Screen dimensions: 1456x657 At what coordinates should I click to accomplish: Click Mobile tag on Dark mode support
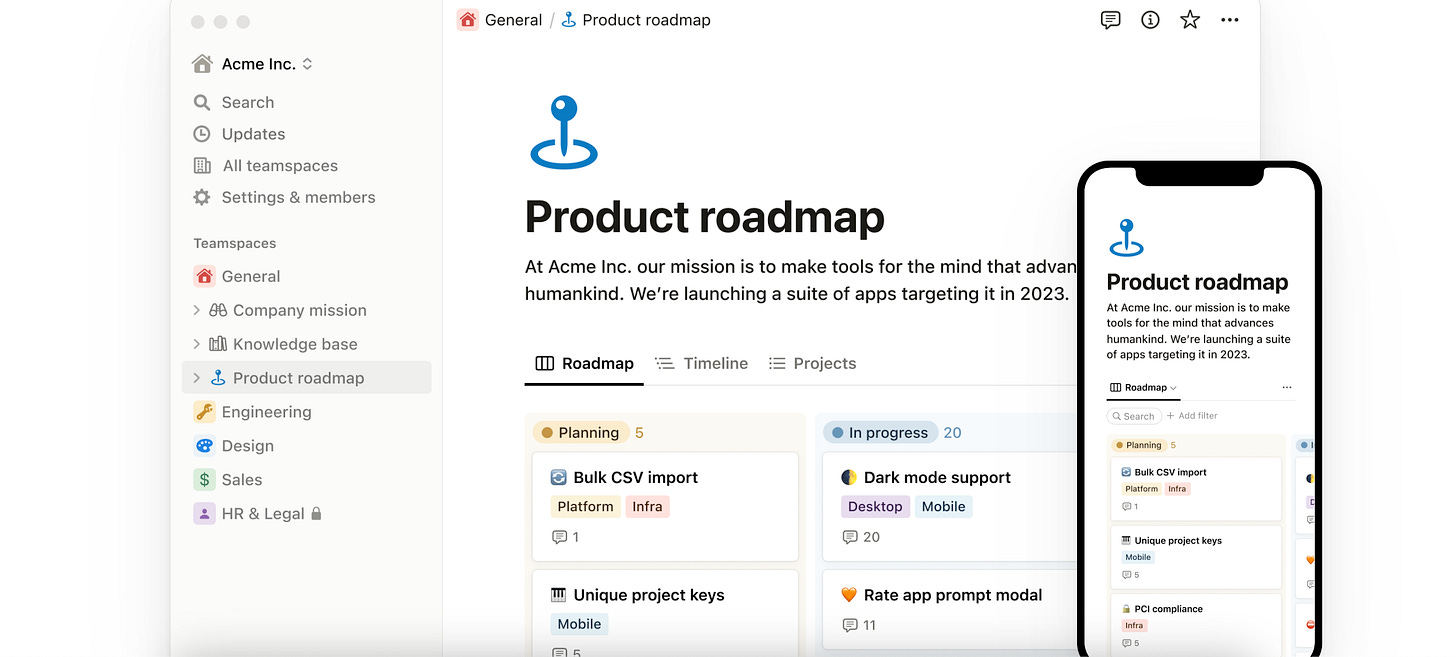(x=943, y=507)
